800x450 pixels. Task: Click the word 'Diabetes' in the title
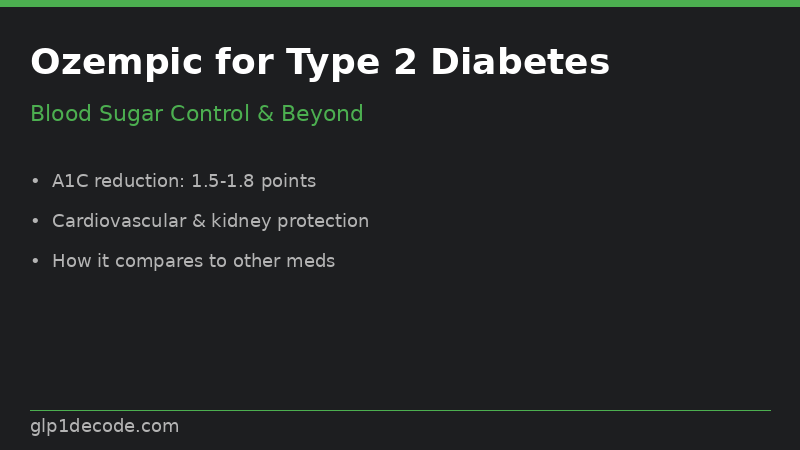tap(520, 62)
